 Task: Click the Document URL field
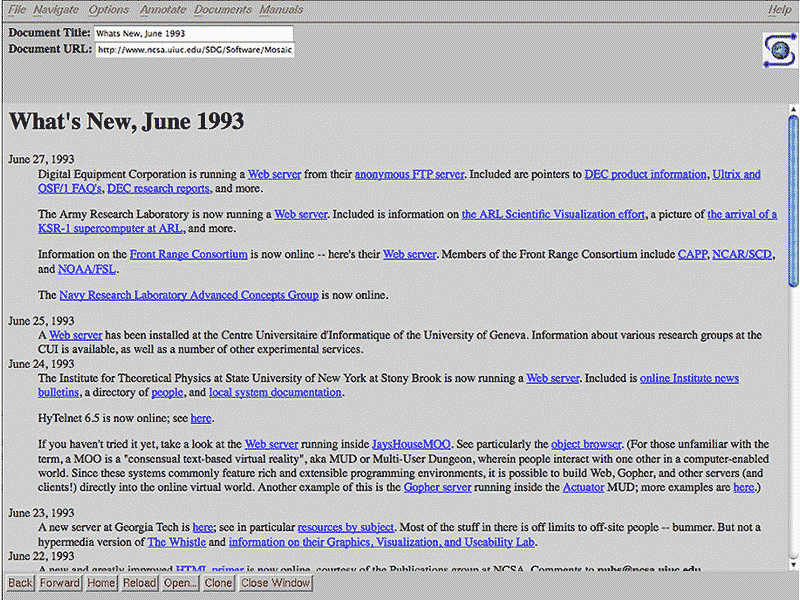pyautogui.click(x=194, y=50)
